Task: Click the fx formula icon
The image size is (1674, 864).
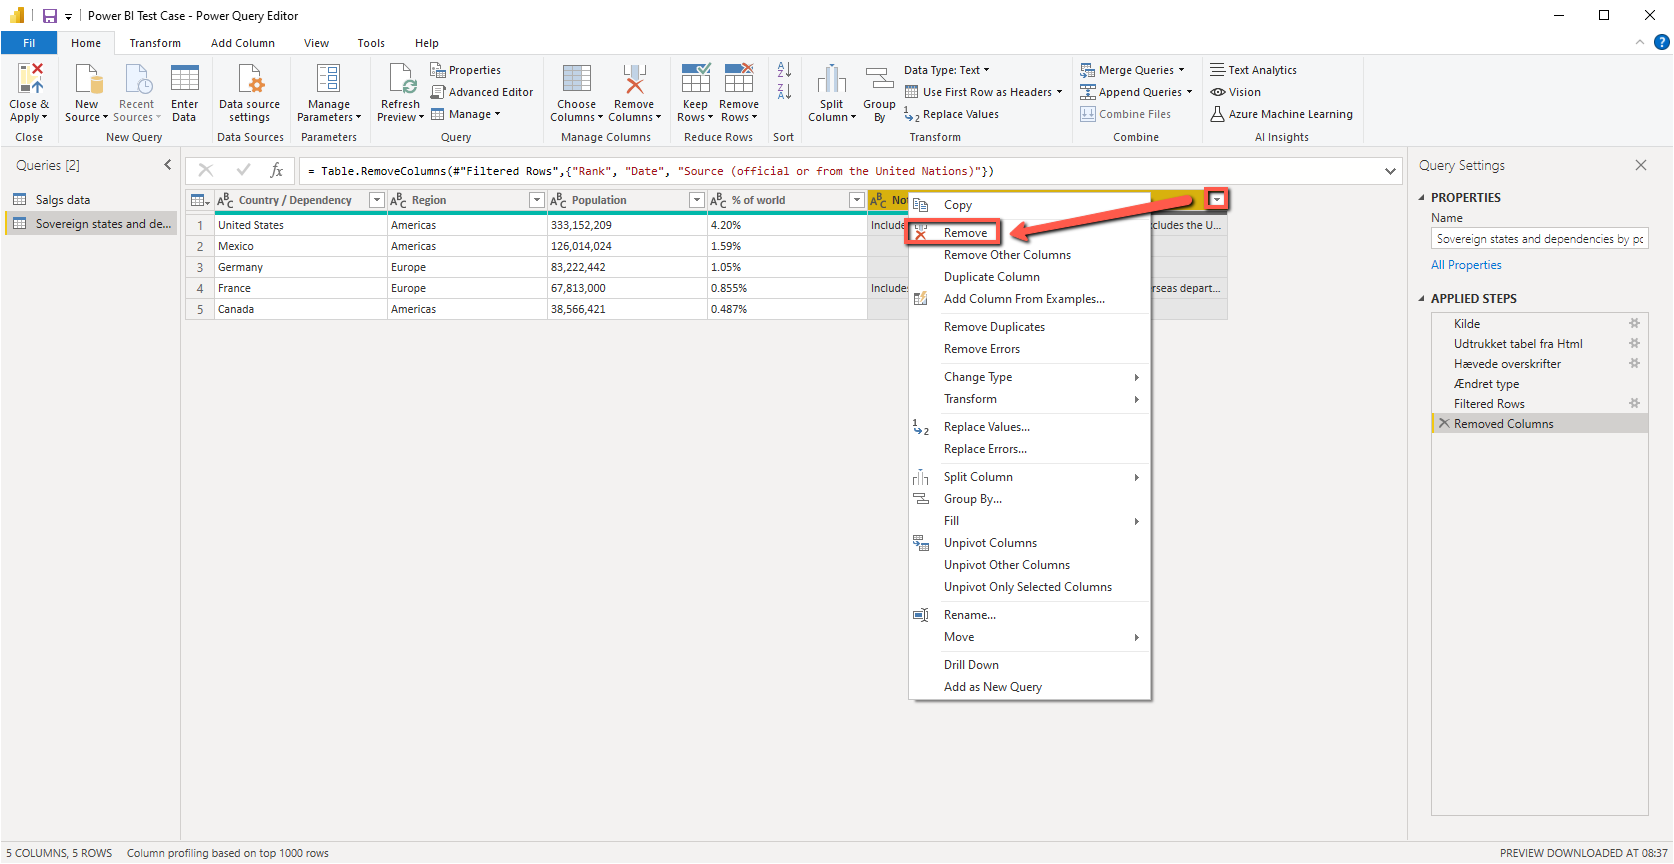Action: tap(277, 171)
